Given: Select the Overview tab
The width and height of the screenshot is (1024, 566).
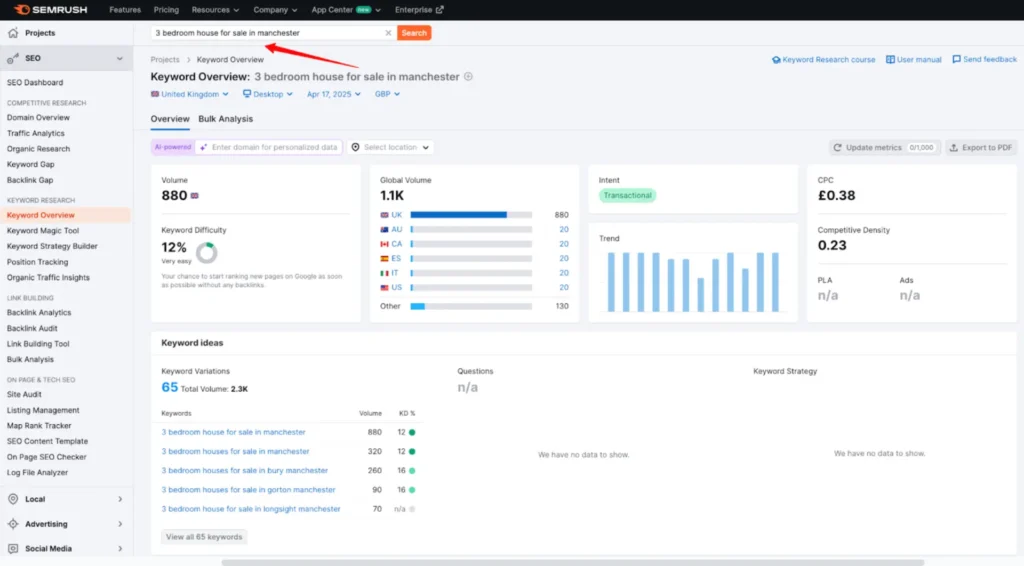Looking at the screenshot, I should click(170, 119).
